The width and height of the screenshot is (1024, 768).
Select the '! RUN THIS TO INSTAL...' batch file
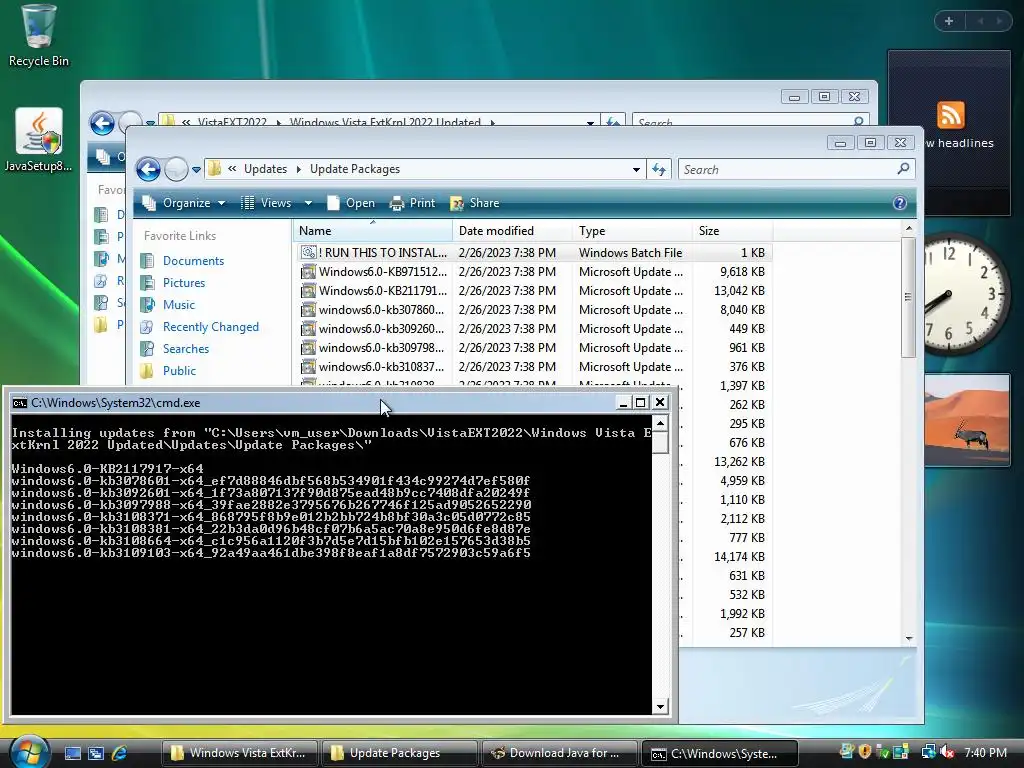tap(533, 253)
